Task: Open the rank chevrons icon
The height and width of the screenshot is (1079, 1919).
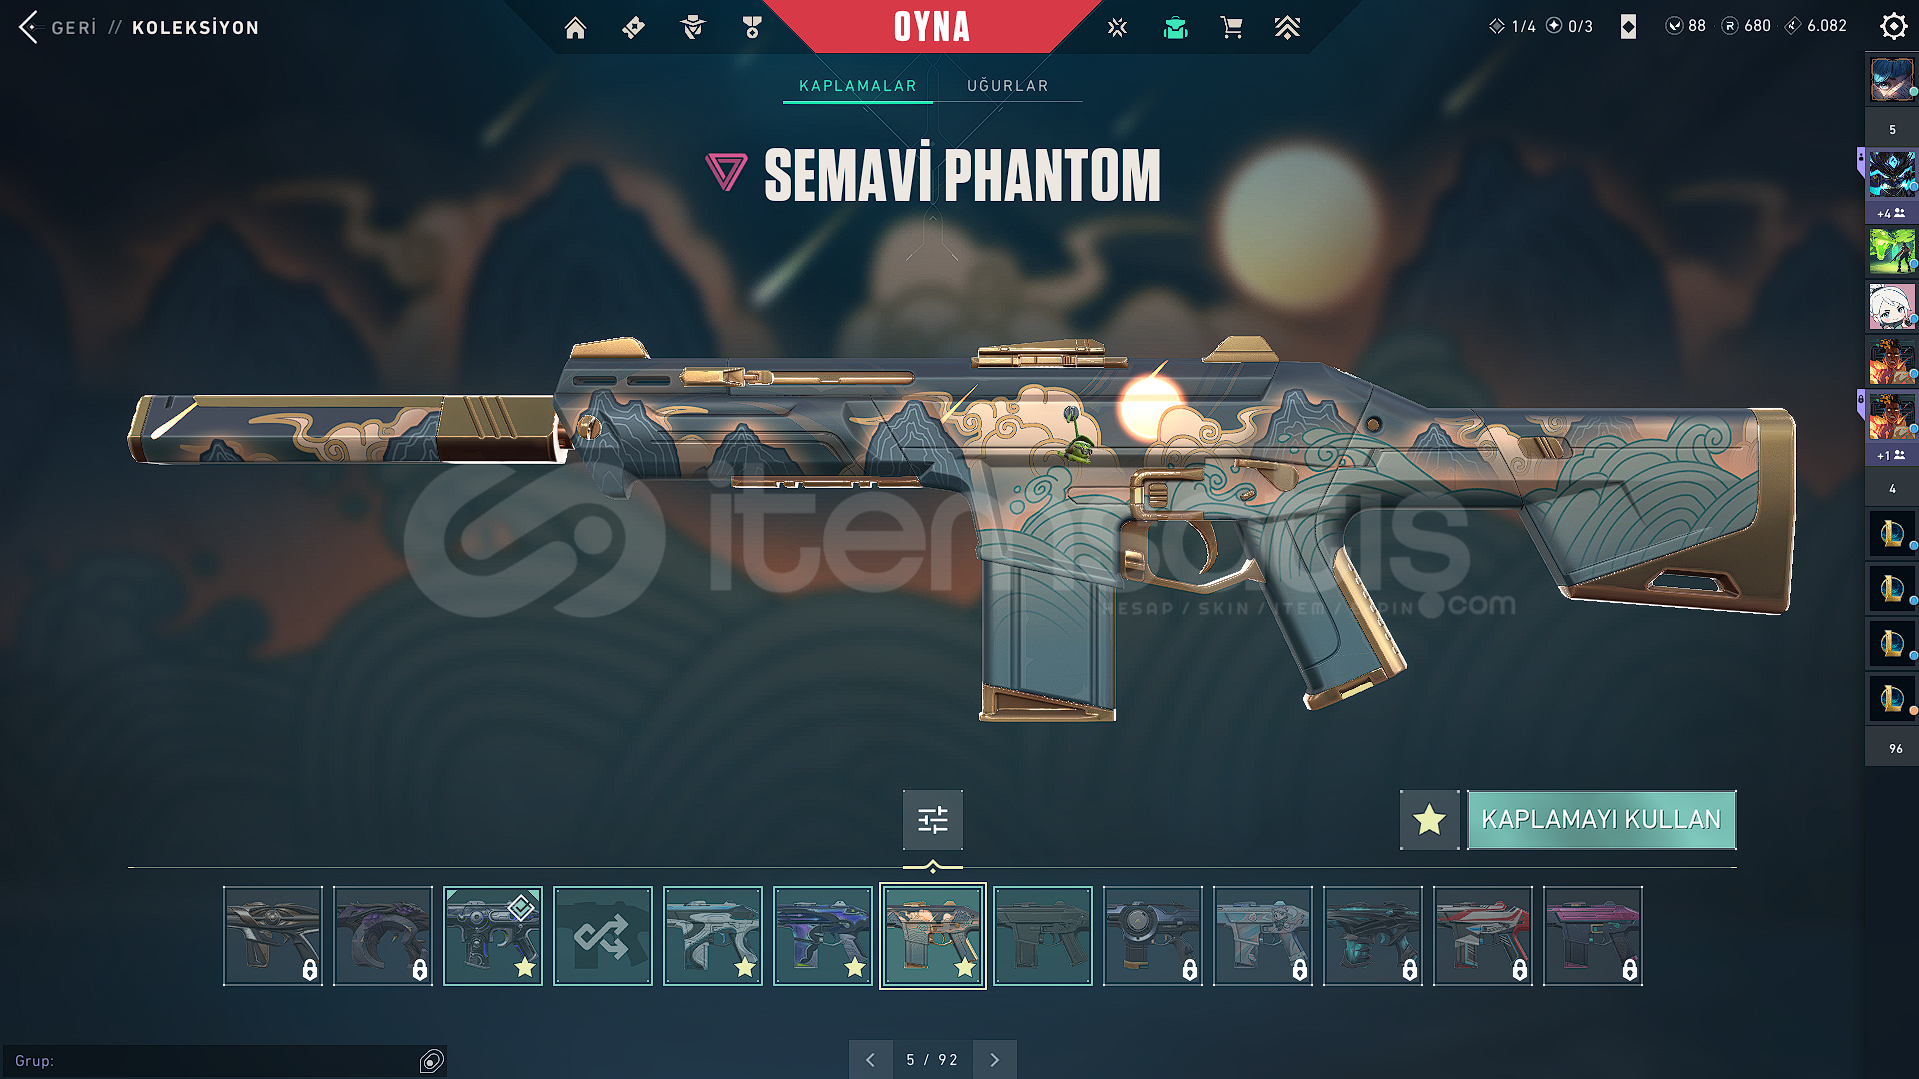Action: point(1287,28)
